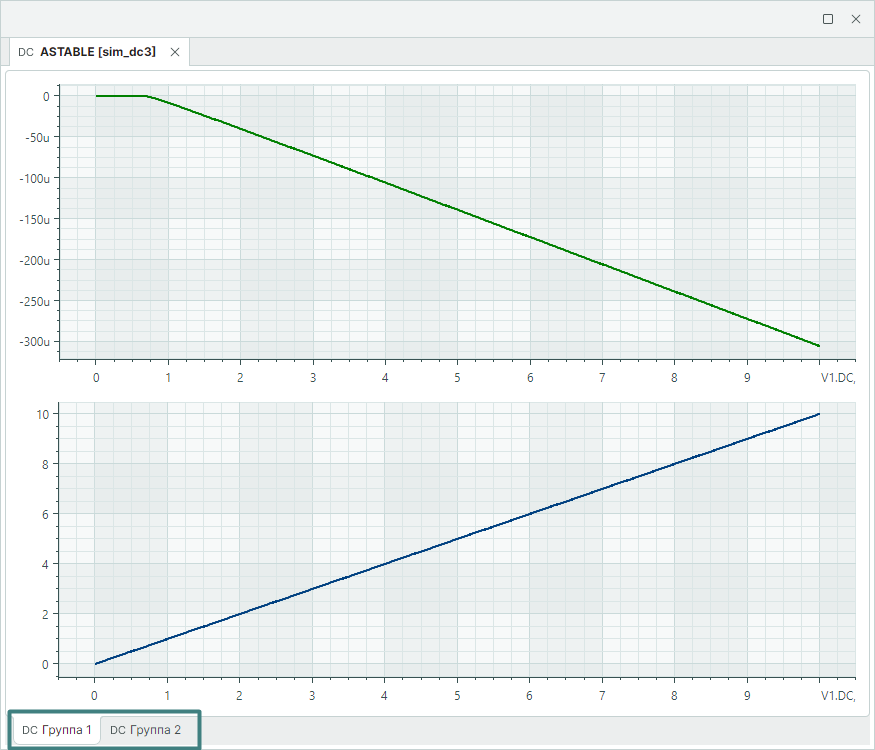
Task: Click the DC icon beside Группа 1
Action: (x=29, y=730)
